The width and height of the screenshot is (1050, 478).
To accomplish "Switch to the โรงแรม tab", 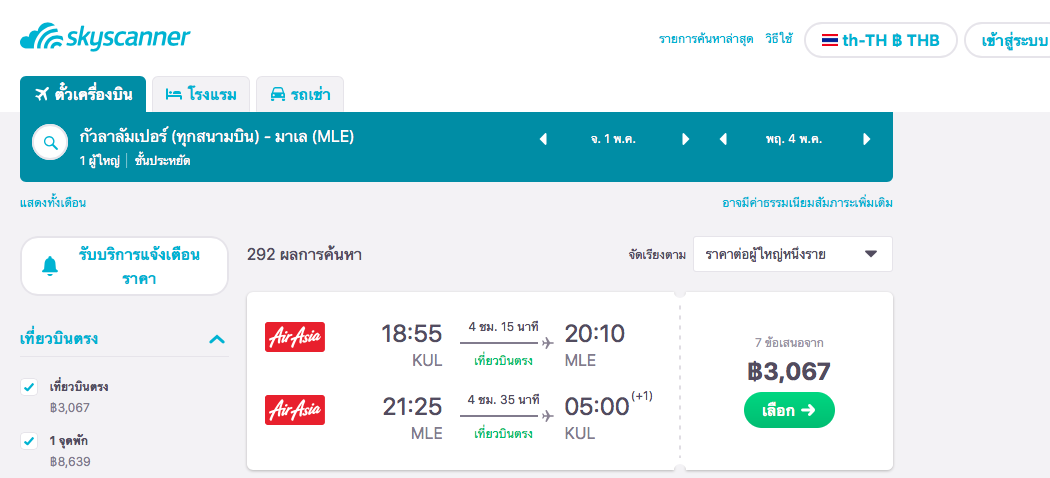I will click(201, 95).
